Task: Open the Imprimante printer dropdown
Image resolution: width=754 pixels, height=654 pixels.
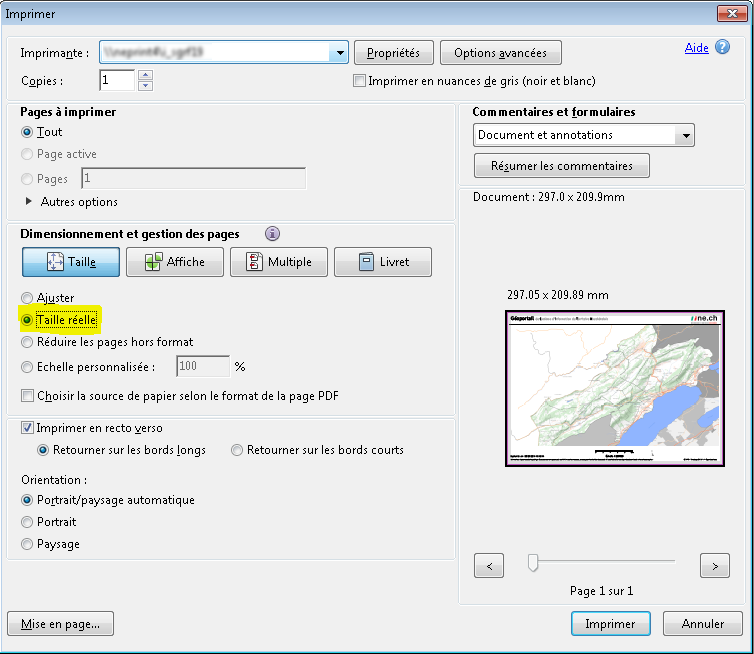Action: 340,52
